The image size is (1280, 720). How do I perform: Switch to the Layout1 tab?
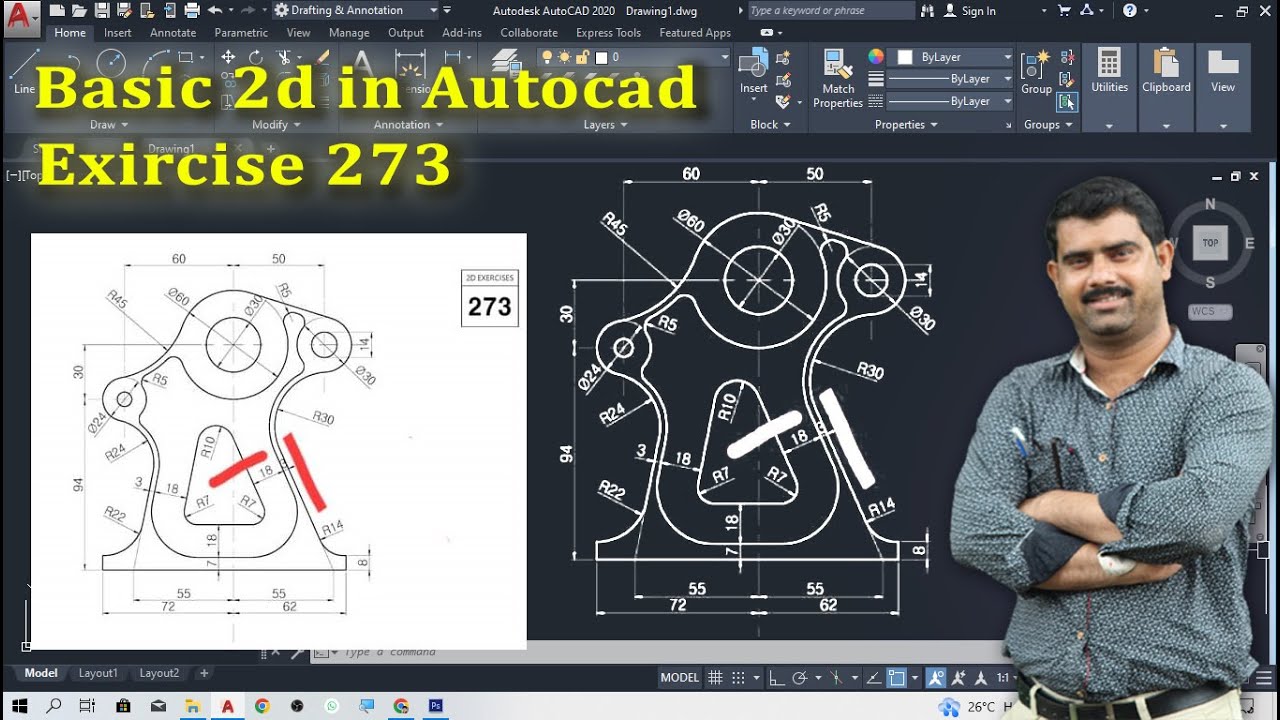point(98,673)
